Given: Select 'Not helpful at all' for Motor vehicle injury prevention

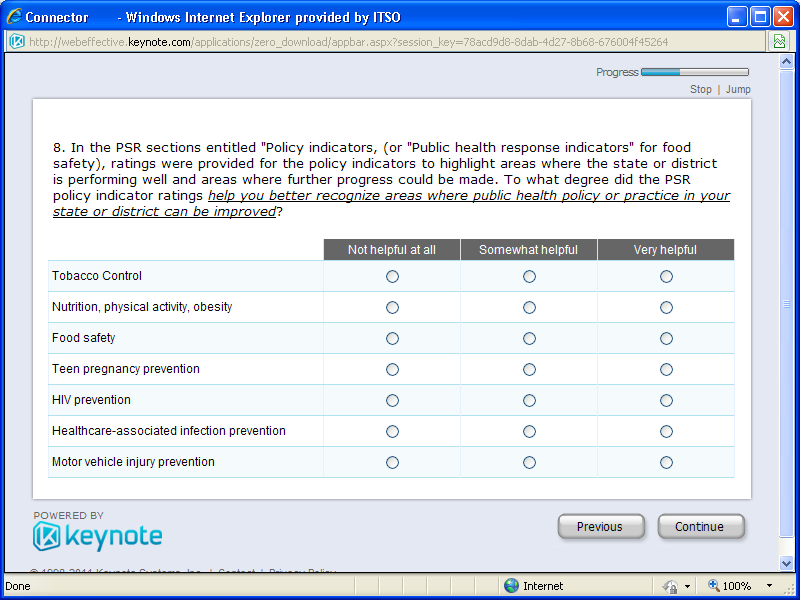Looking at the screenshot, I should [392, 462].
